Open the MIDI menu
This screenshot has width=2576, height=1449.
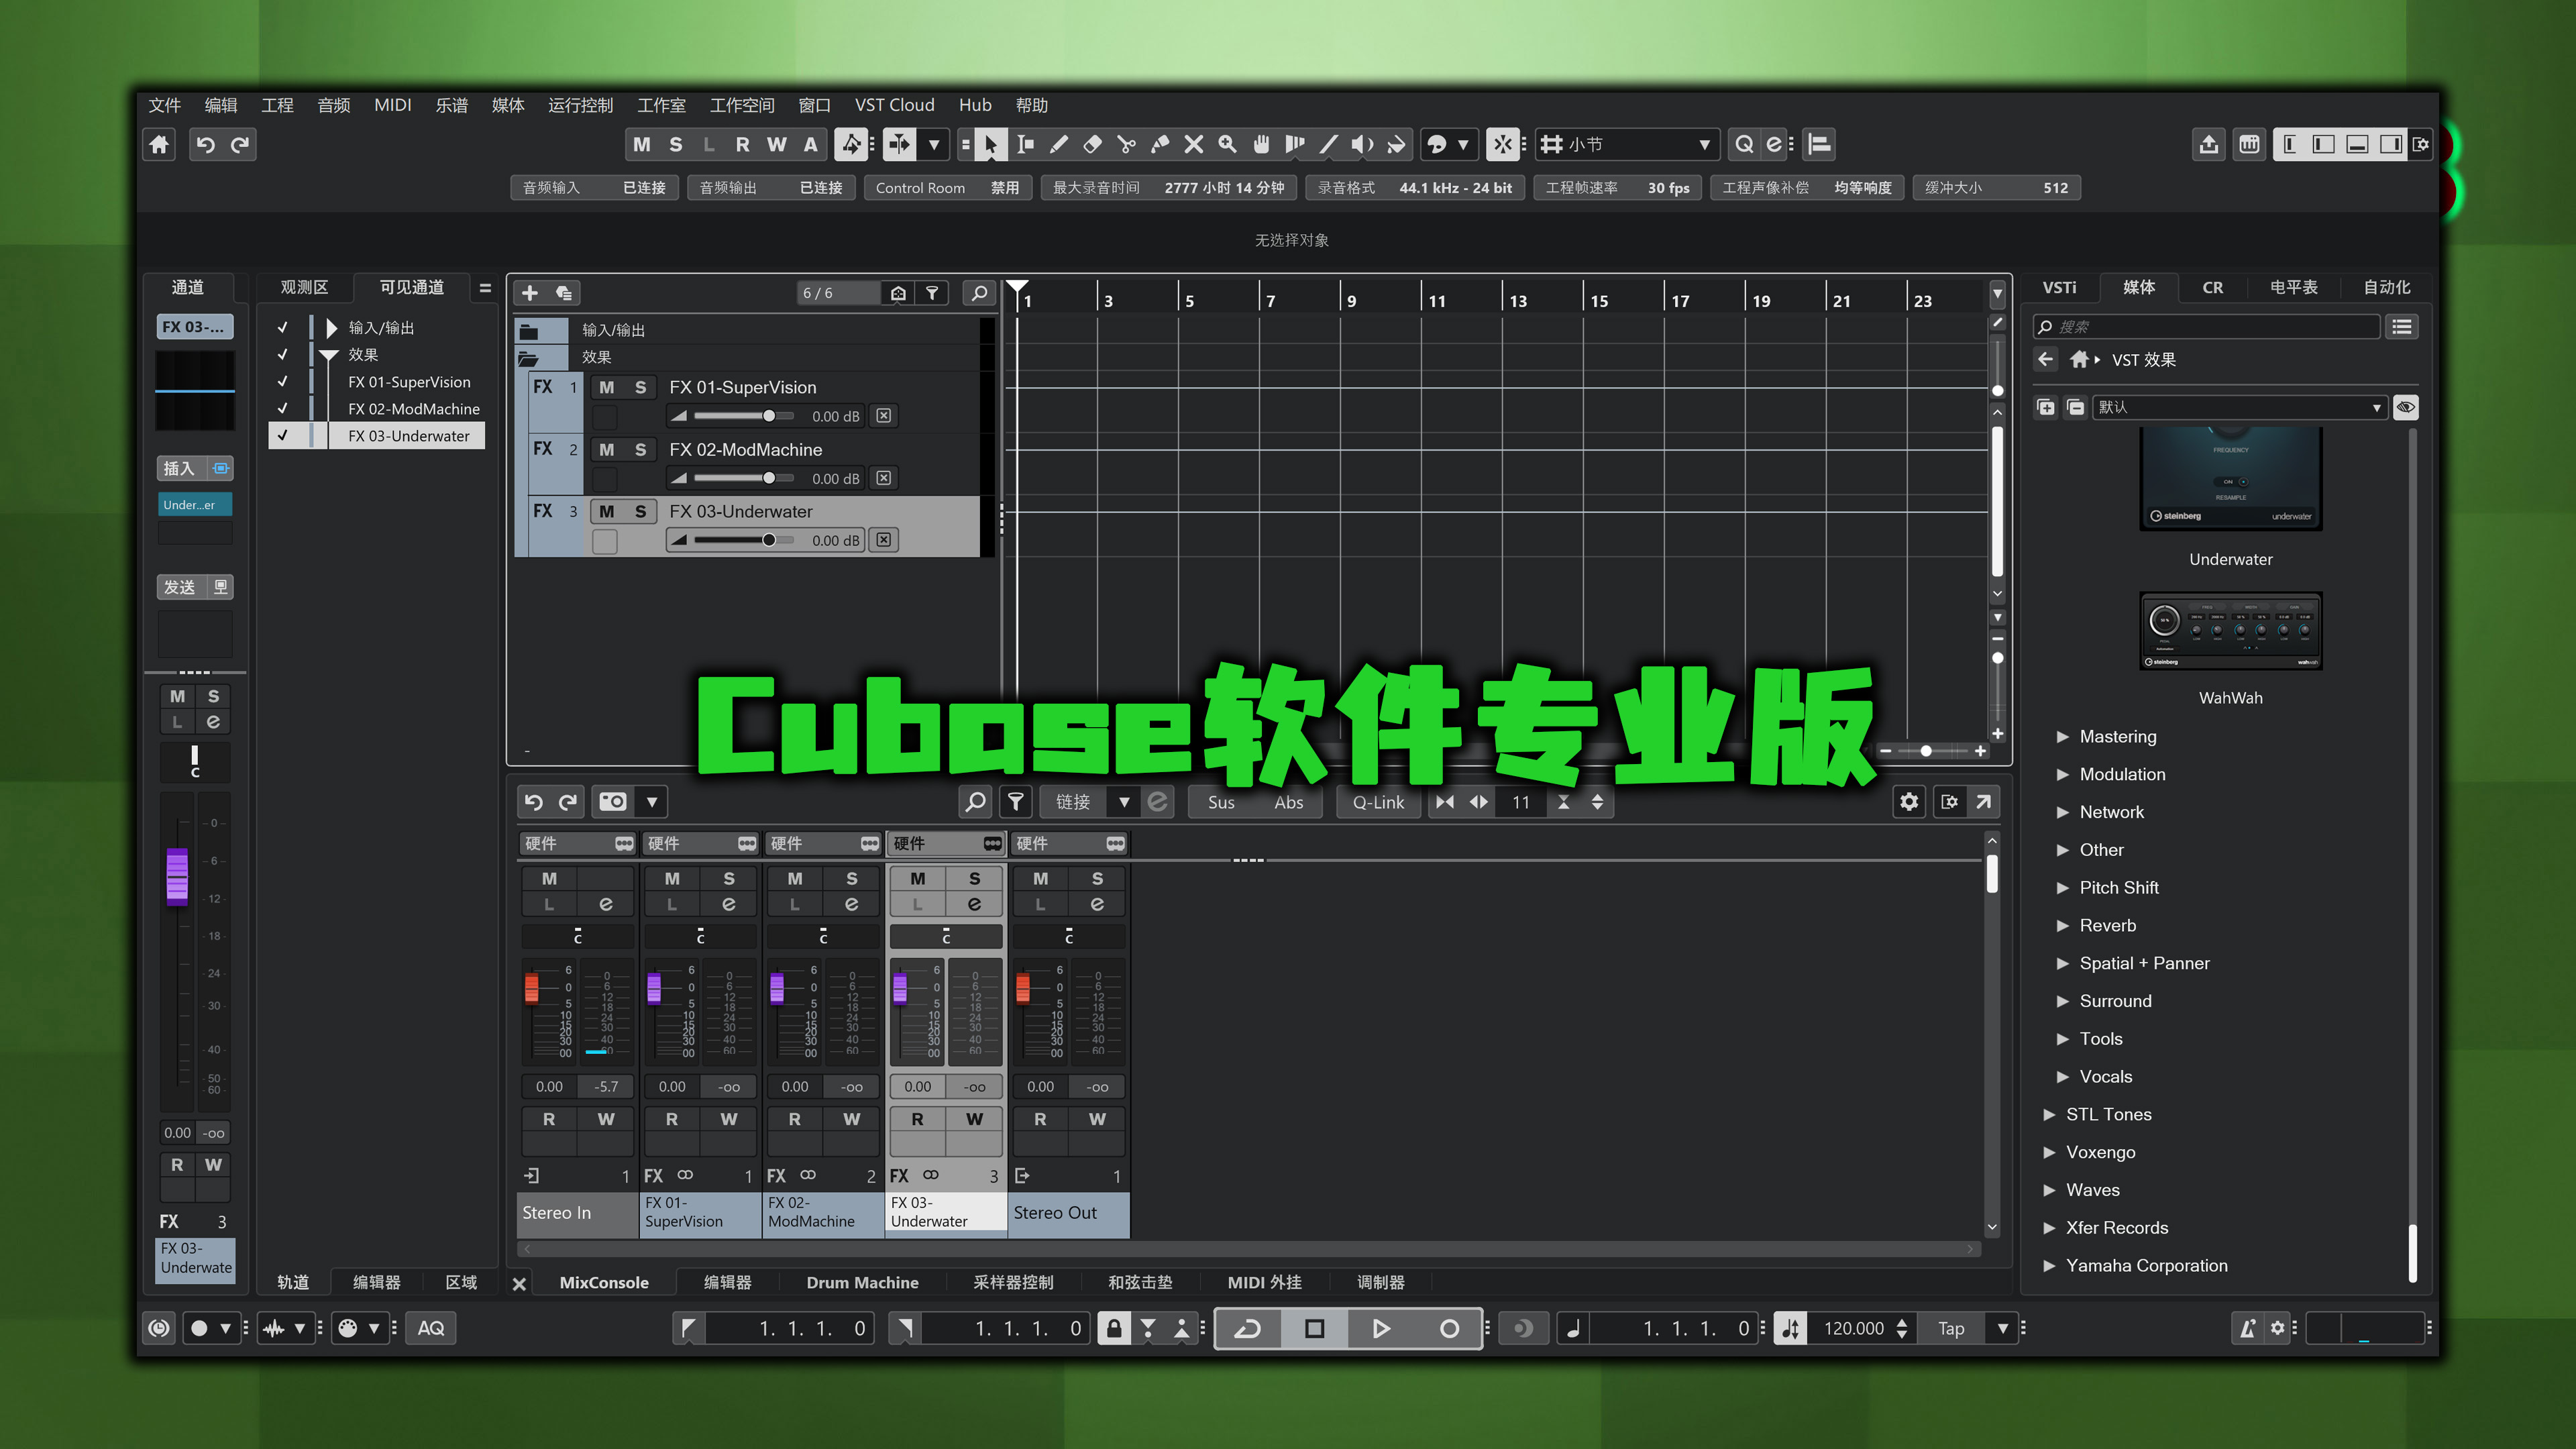click(393, 105)
